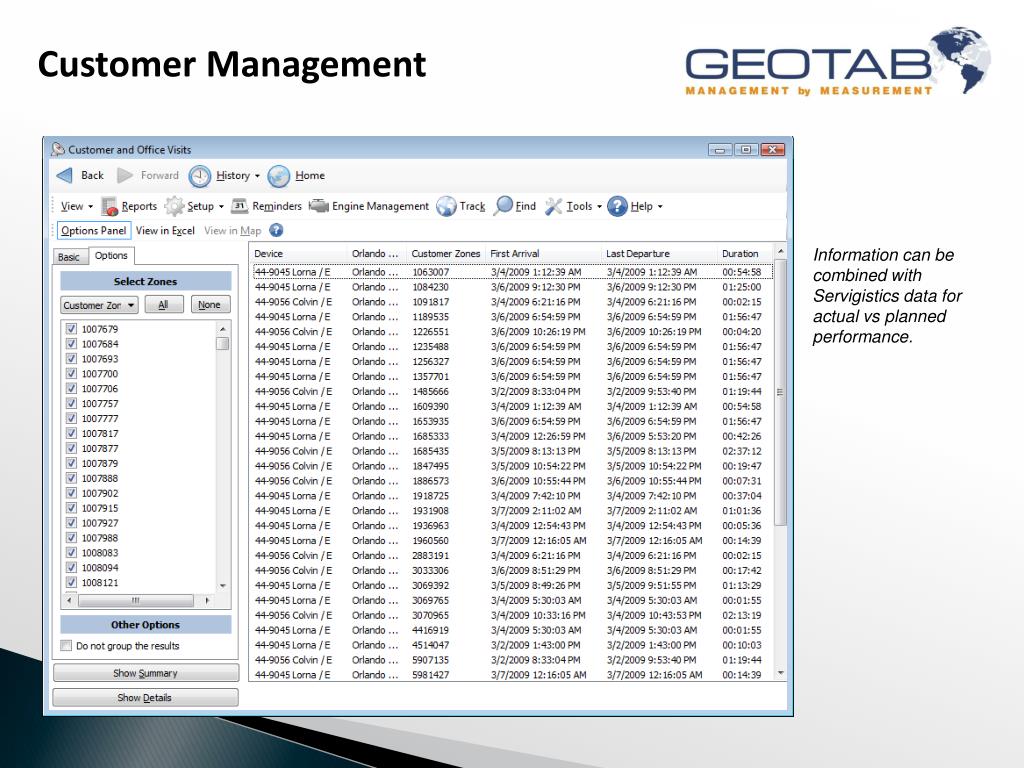Click the Forward arrow icon
The width and height of the screenshot is (1024, 768).
click(125, 175)
